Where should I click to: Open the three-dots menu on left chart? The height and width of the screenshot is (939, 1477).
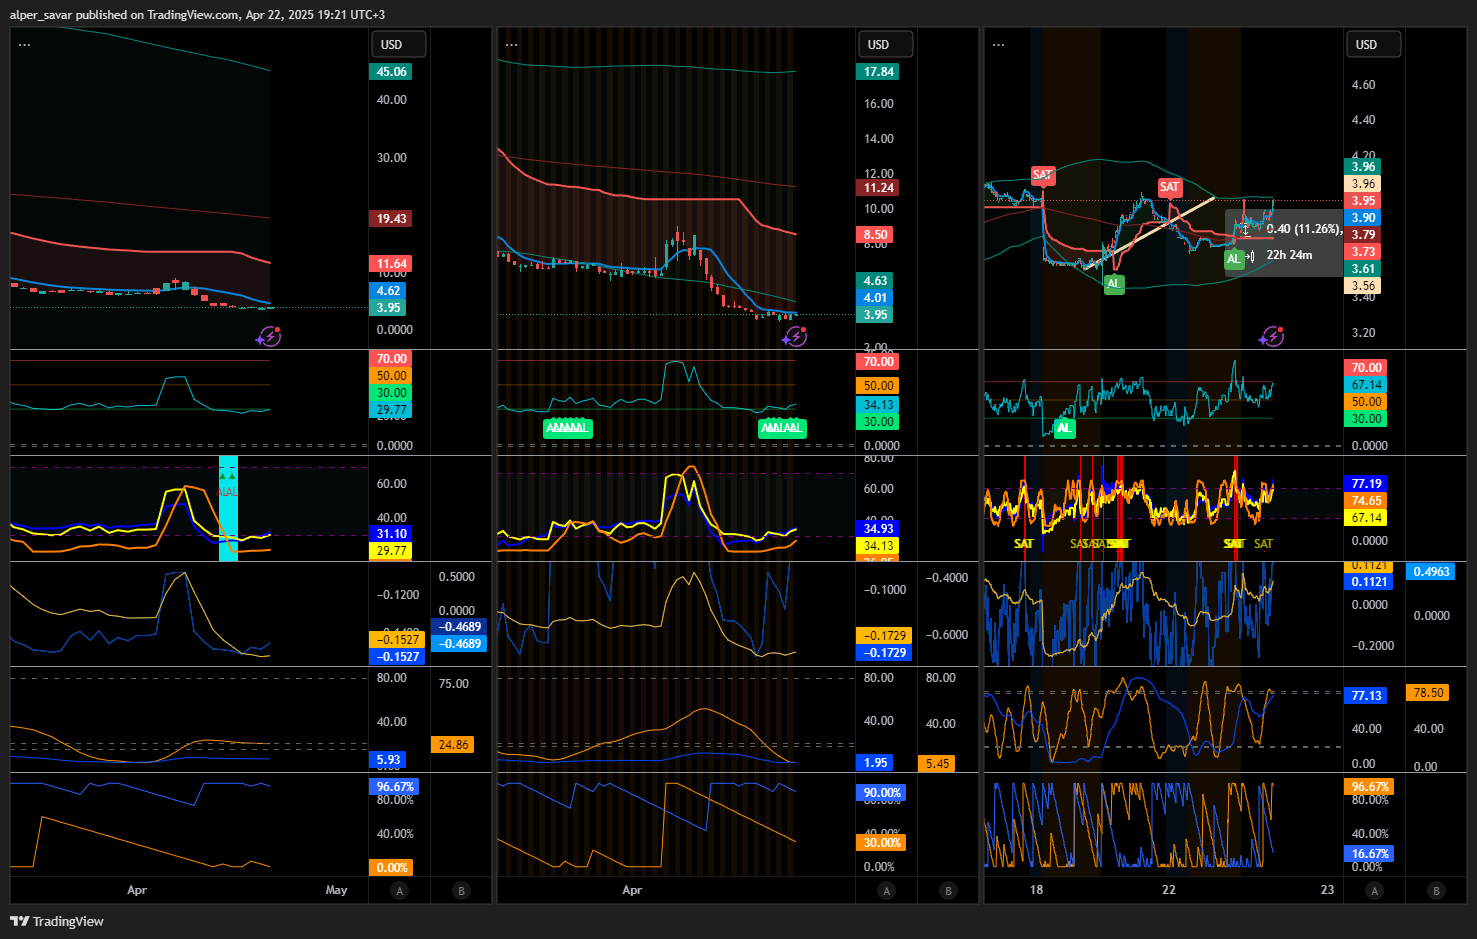pos(24,45)
